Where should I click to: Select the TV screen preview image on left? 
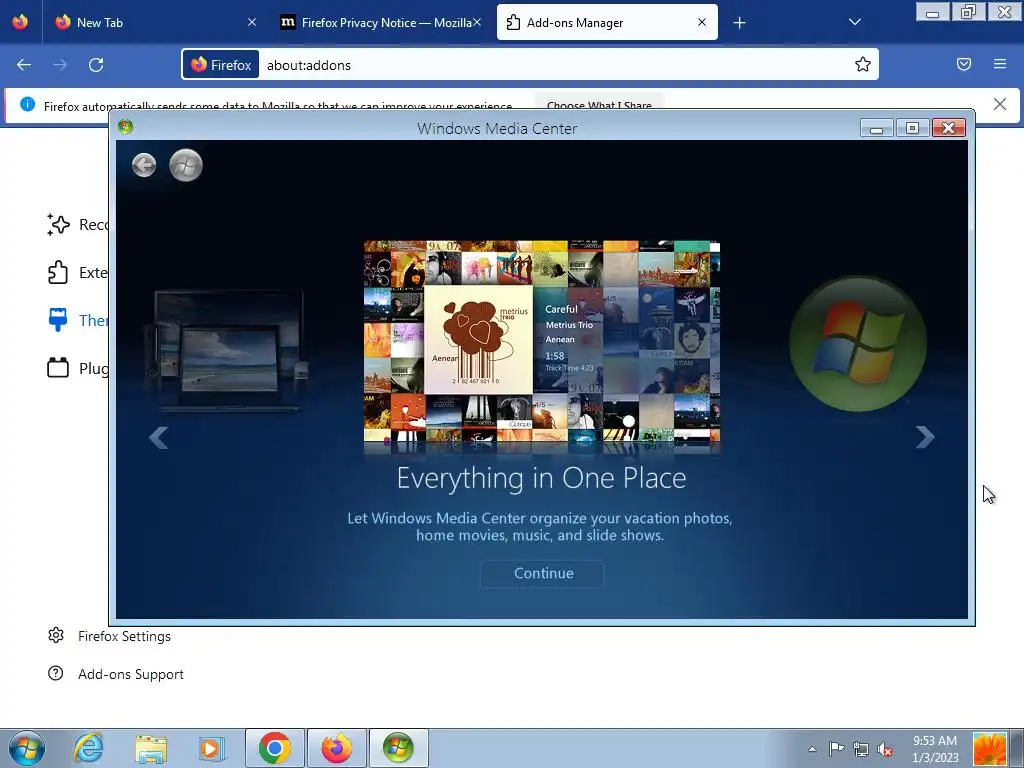click(x=227, y=351)
